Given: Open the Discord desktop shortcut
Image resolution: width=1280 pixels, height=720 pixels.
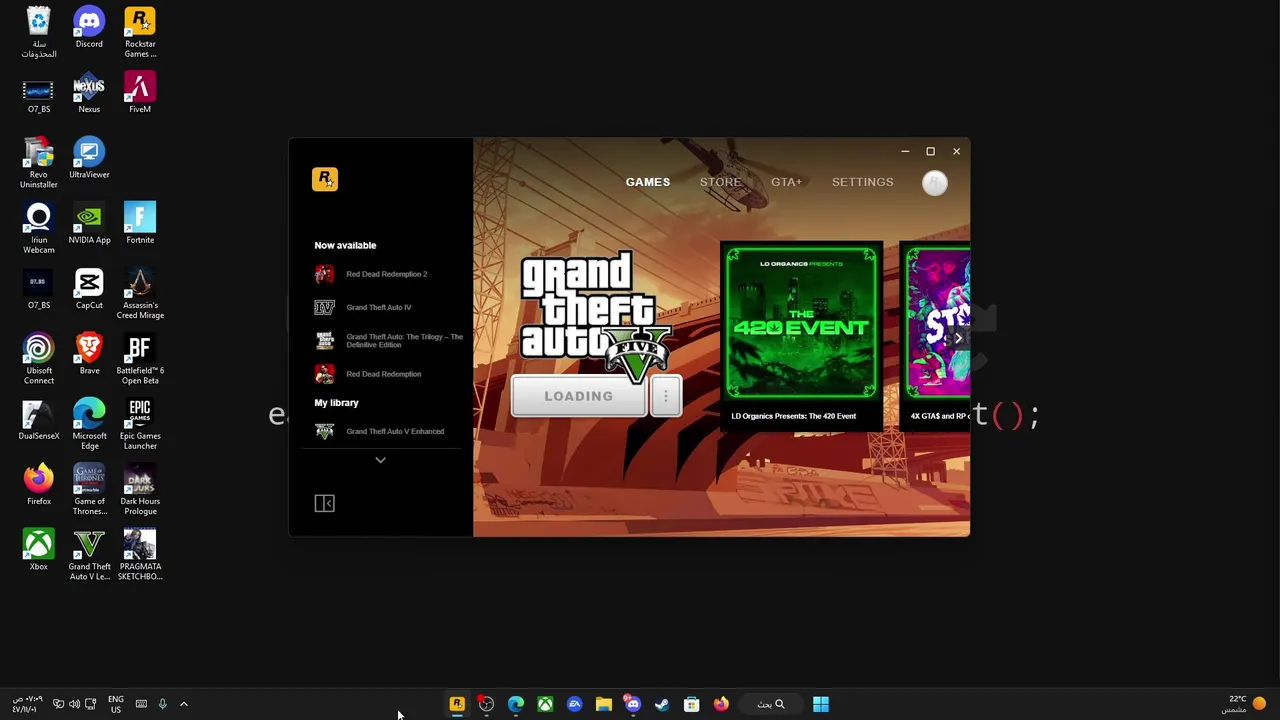Looking at the screenshot, I should pyautogui.click(x=89, y=28).
